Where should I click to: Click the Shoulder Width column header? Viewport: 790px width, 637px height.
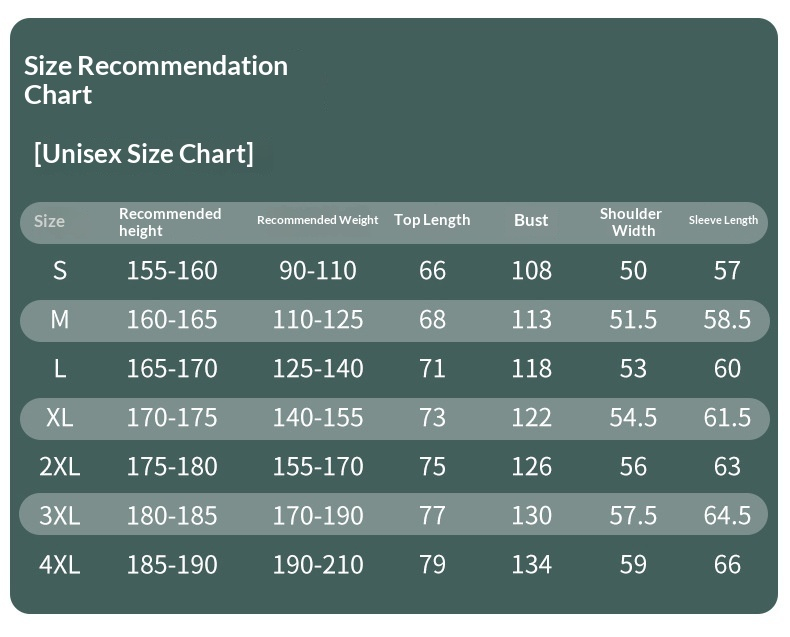click(x=631, y=222)
